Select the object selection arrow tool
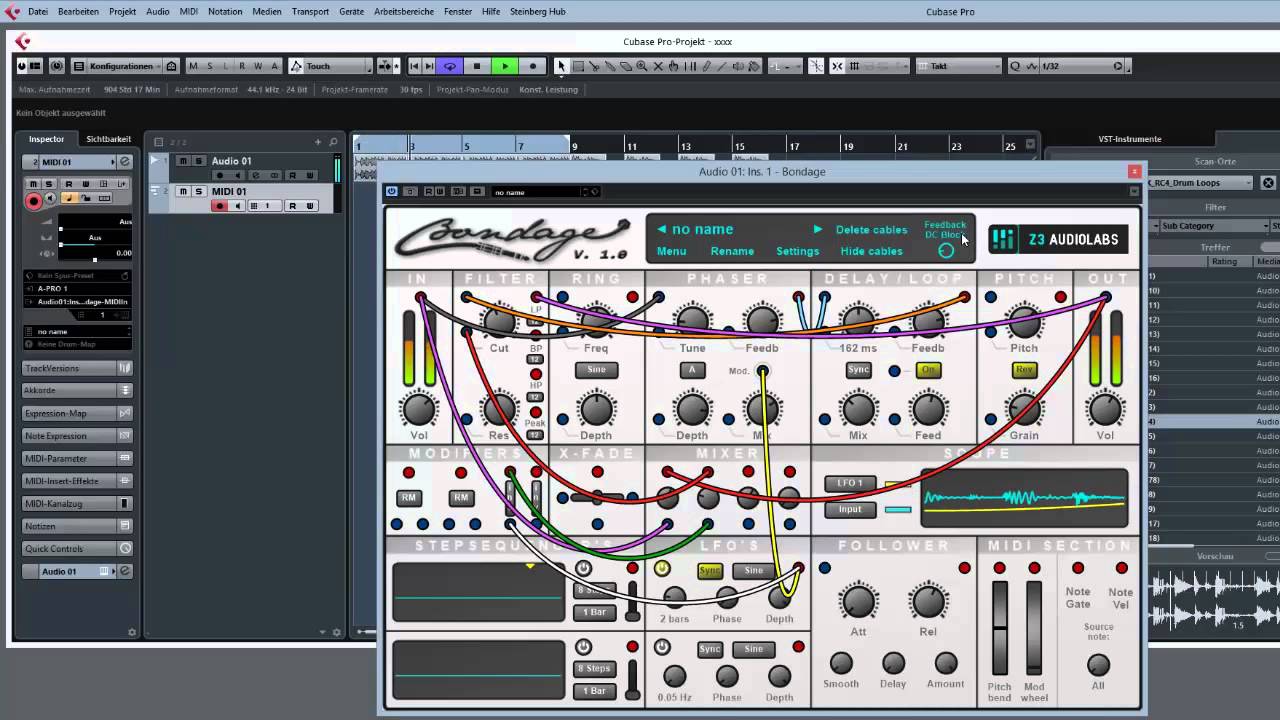Image resolution: width=1280 pixels, height=720 pixels. (x=561, y=66)
